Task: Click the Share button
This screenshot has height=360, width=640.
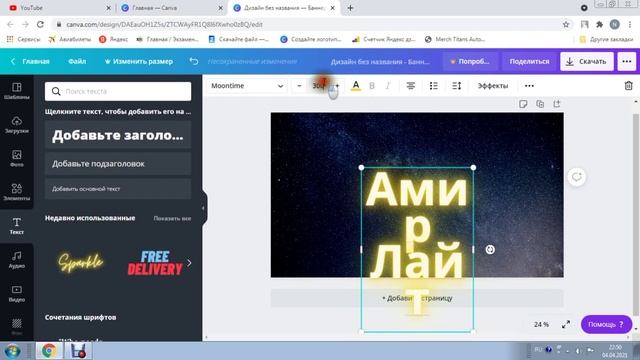Action: click(529, 61)
